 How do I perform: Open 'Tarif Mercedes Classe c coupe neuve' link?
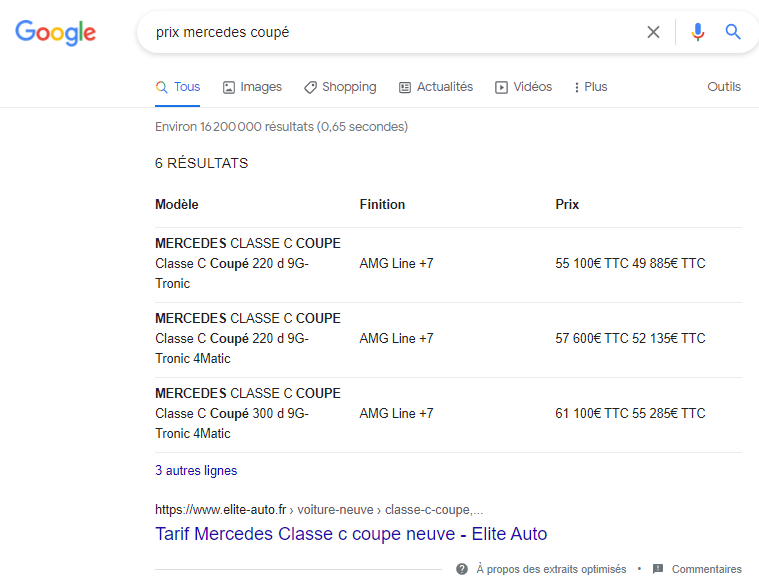click(x=351, y=534)
